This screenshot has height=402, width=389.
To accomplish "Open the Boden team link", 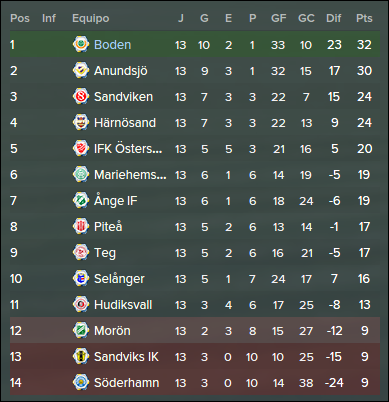I will point(113,45).
